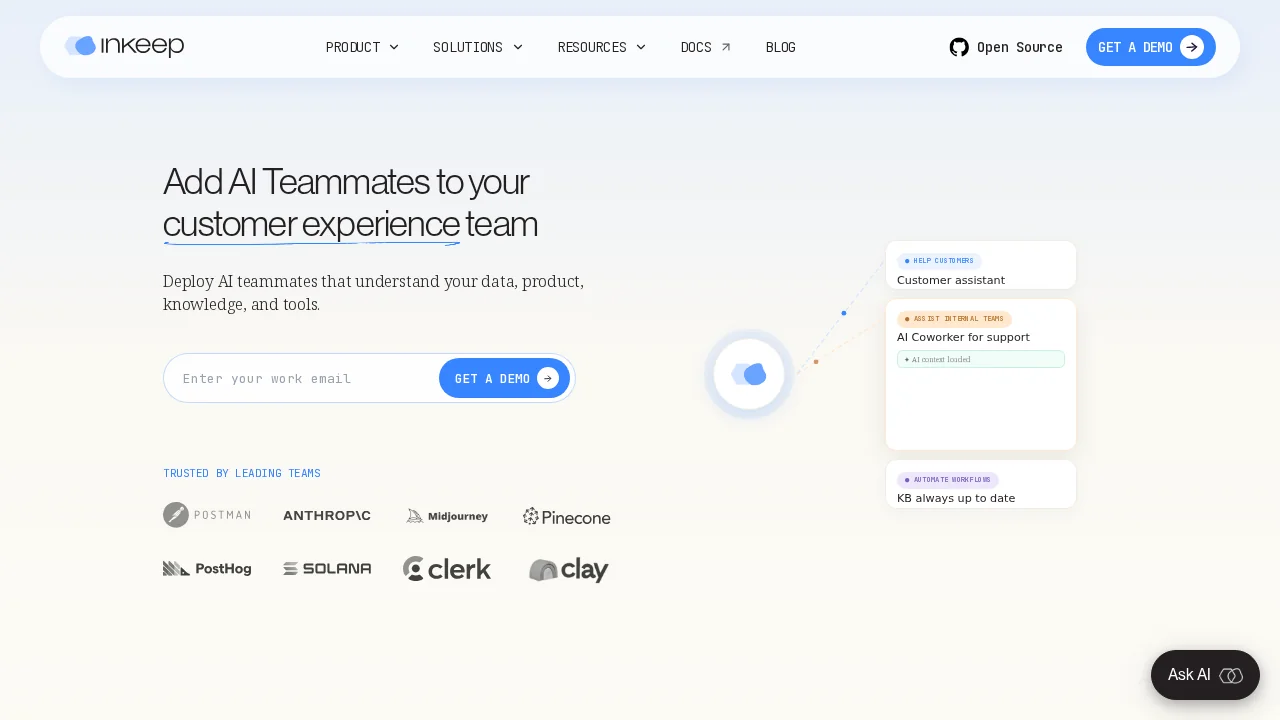Click the Clerk logo
The image size is (1280, 720).
click(x=447, y=569)
